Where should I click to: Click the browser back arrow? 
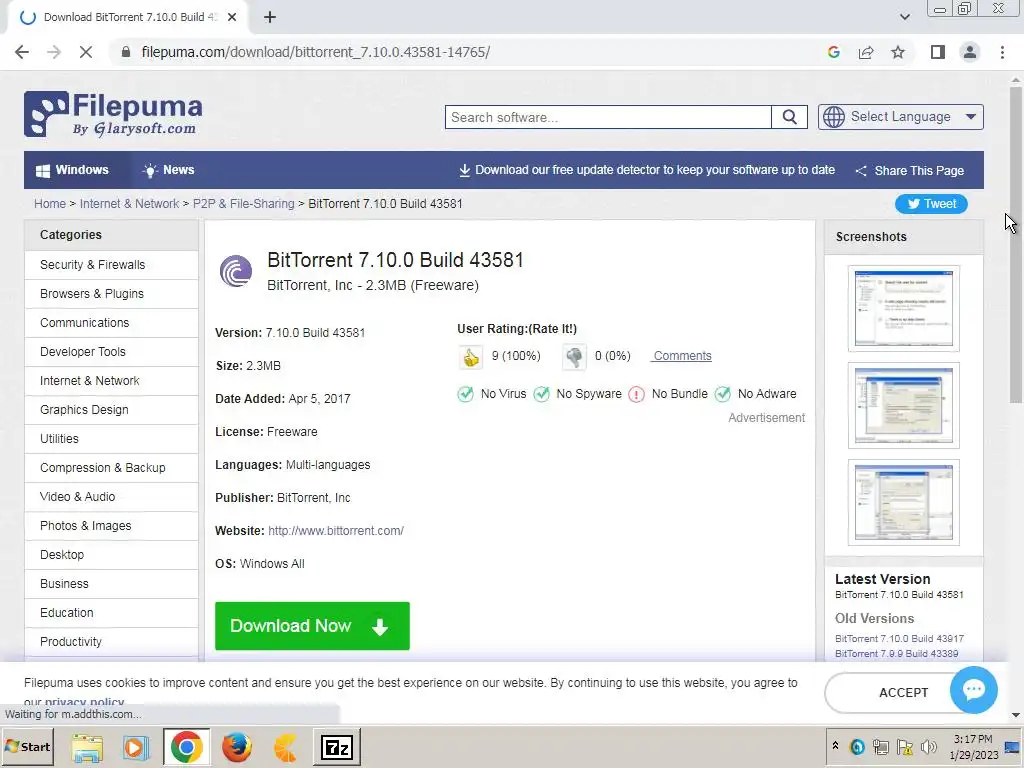coord(22,52)
